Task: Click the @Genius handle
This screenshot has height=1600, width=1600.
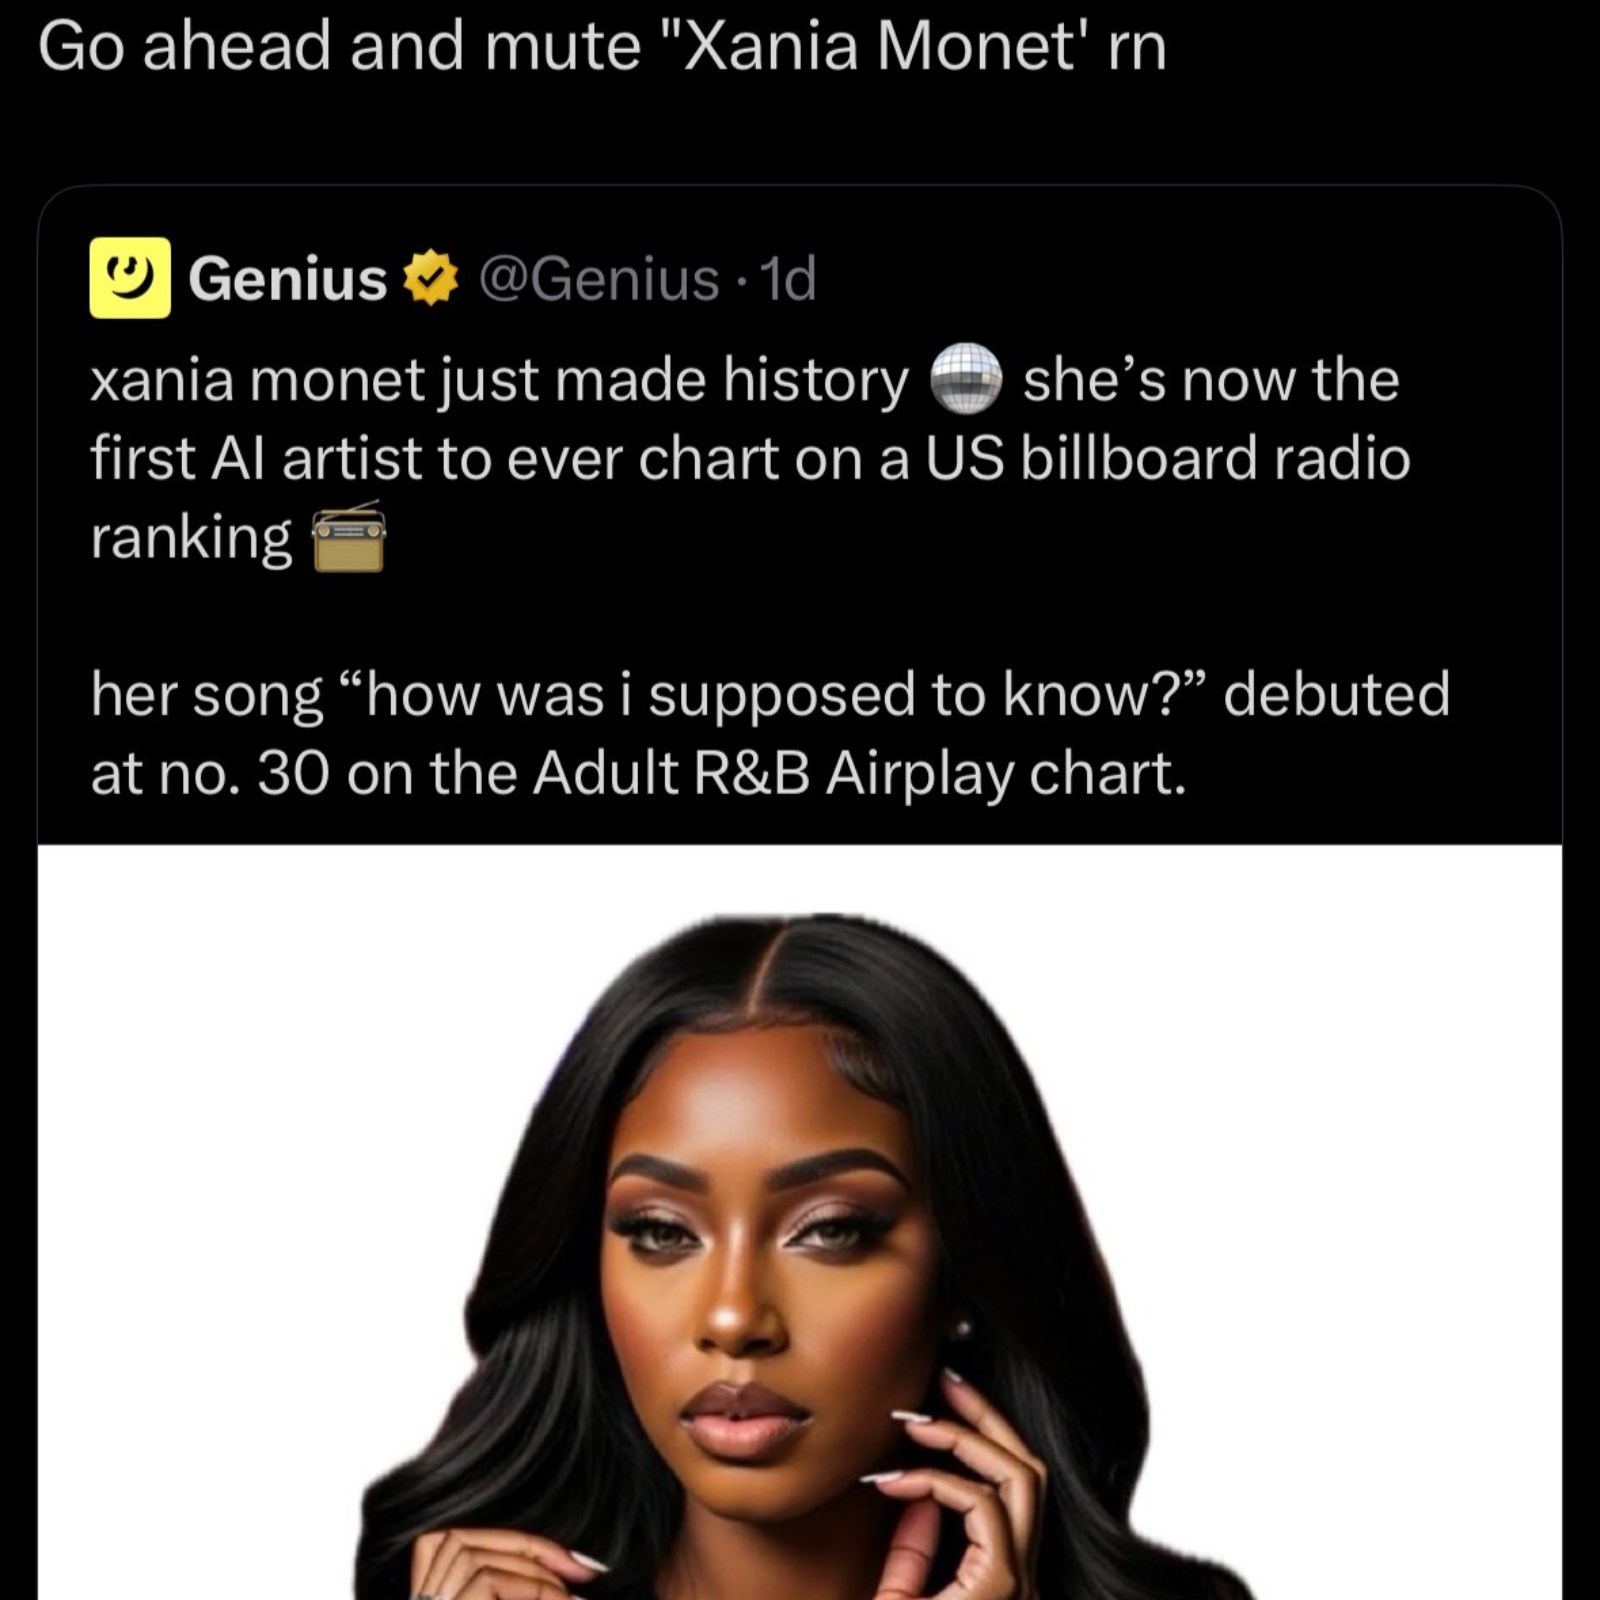Action: pyautogui.click(x=599, y=279)
